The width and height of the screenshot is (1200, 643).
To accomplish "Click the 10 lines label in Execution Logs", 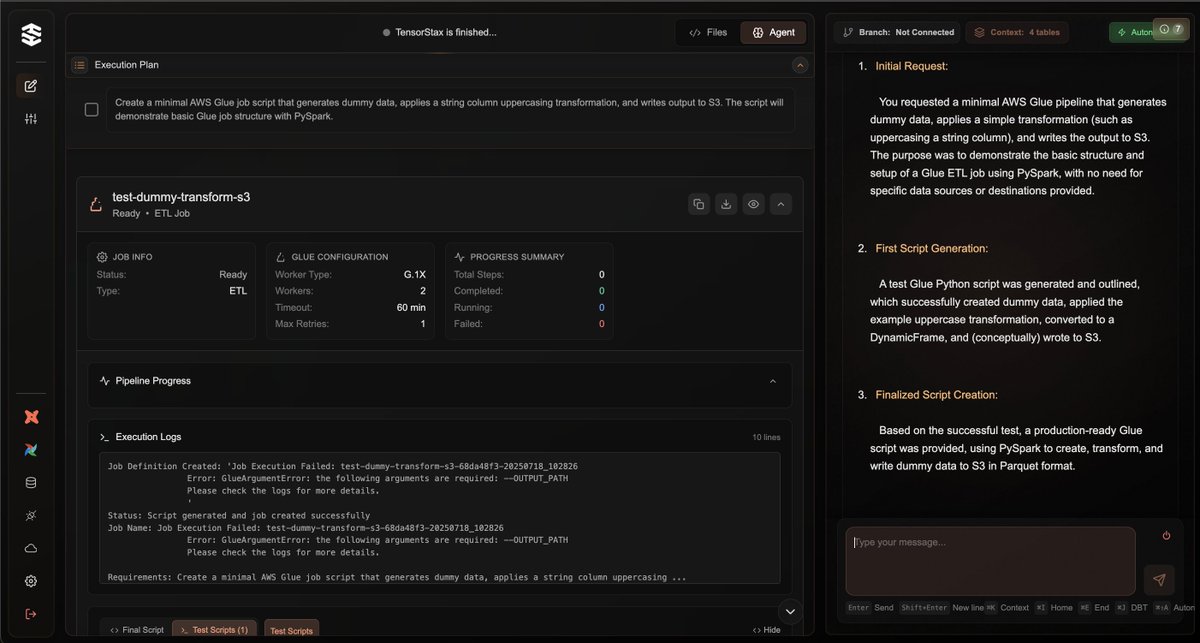I will [x=766, y=438].
